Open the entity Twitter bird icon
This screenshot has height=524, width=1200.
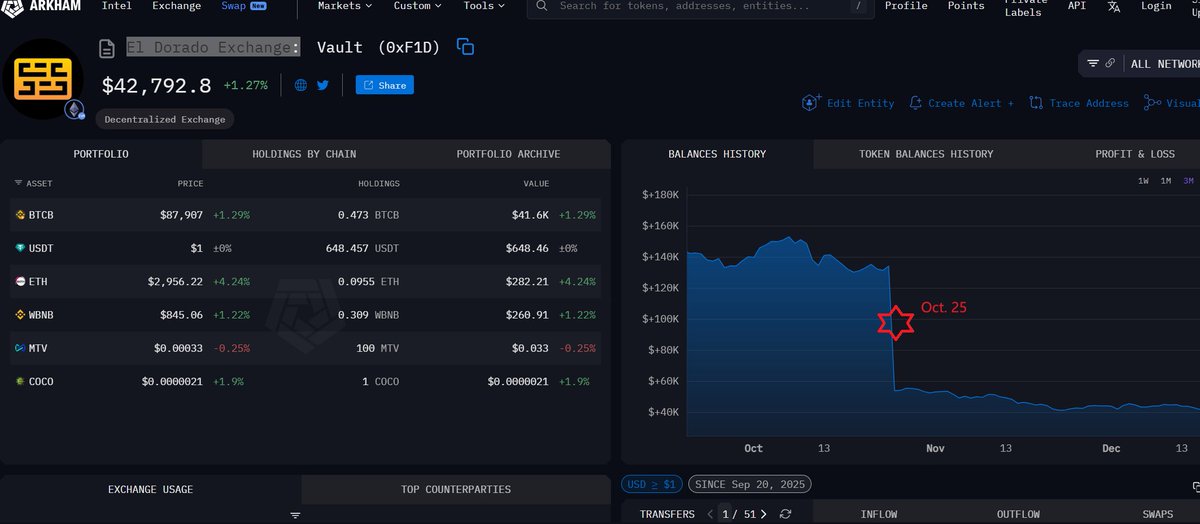tap(322, 85)
